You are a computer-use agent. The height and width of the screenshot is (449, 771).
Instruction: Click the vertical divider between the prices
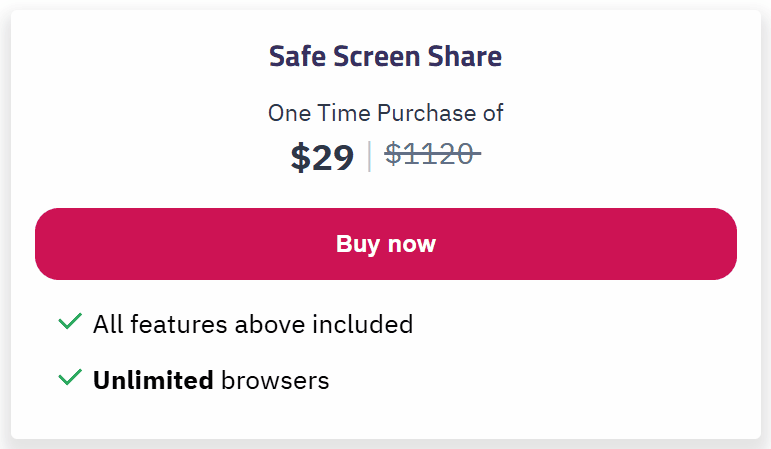pos(370,156)
